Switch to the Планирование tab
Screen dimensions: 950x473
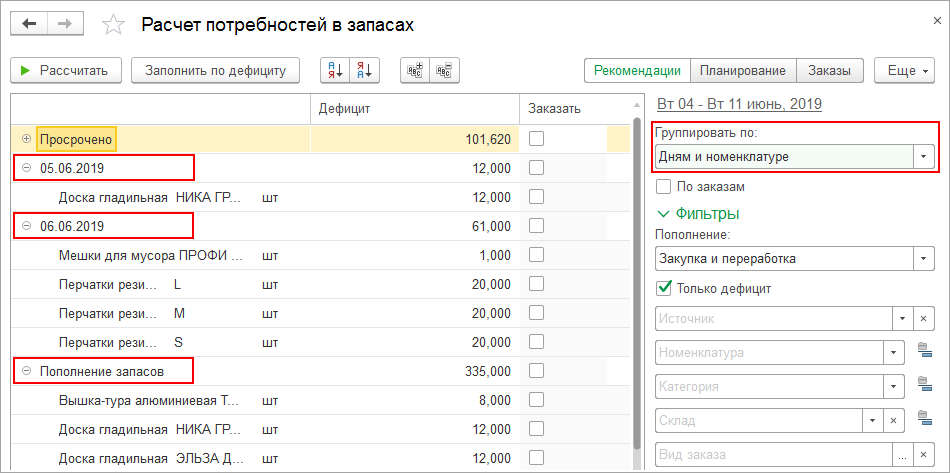[742, 70]
